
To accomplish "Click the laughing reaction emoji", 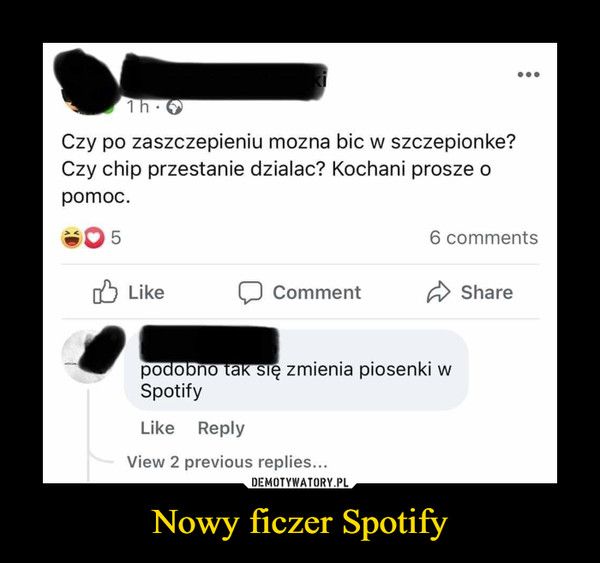I will click(72, 237).
